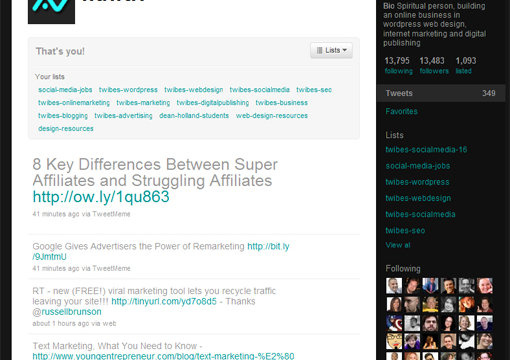Open orange-haired avatar in second Following row
This screenshot has height=360, width=510.
click(466, 304)
